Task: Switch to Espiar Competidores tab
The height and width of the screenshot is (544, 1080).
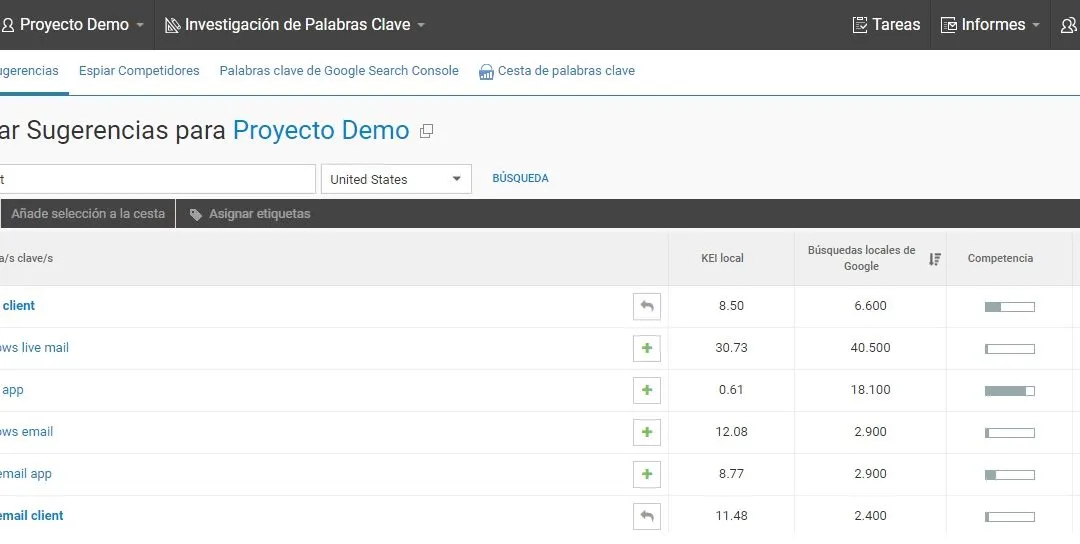Action: pos(139,71)
